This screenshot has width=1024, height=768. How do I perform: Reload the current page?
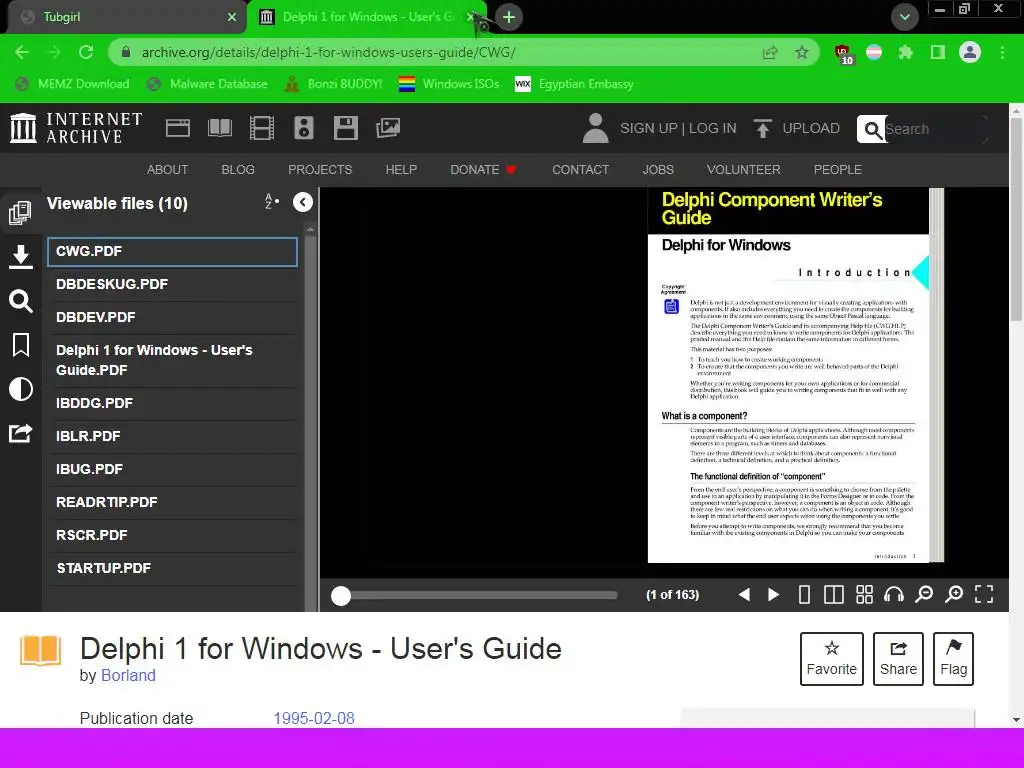(x=86, y=52)
